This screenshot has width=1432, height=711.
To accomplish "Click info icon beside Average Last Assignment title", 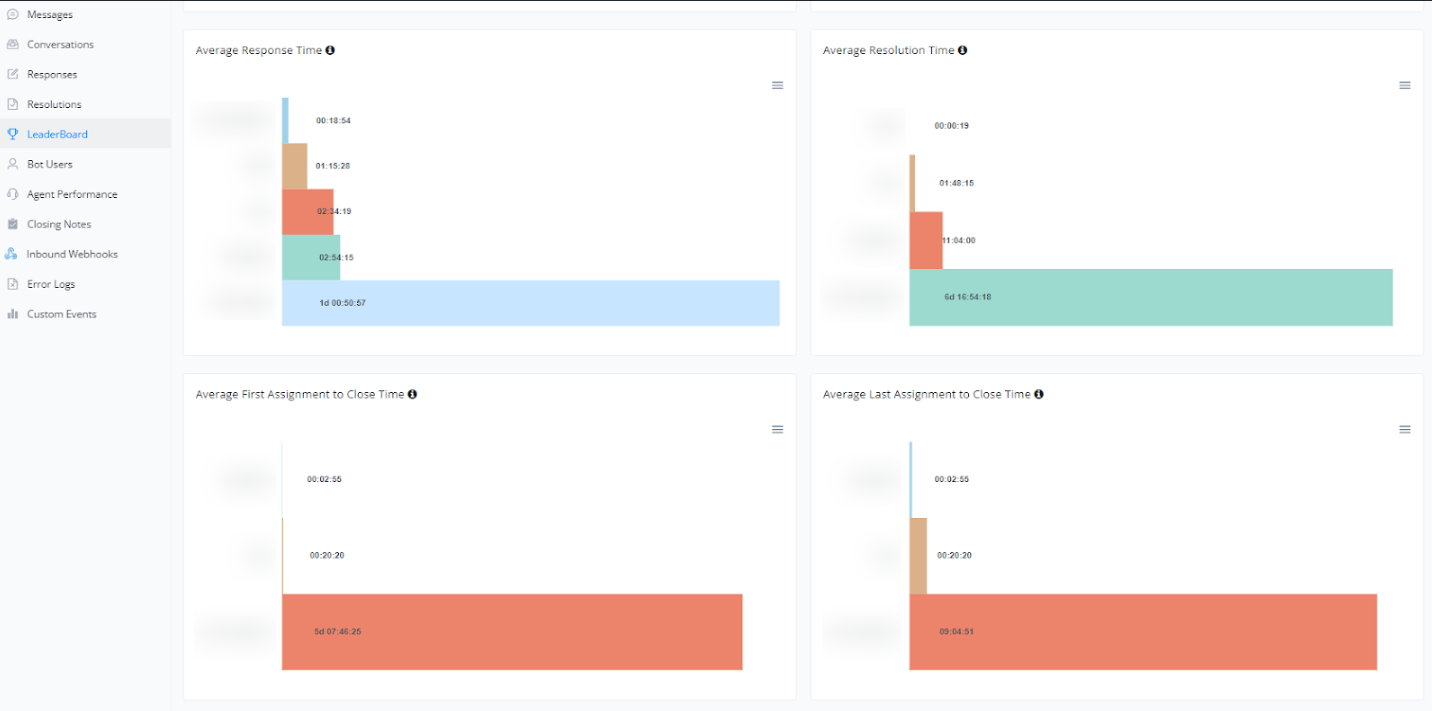I will point(1038,394).
